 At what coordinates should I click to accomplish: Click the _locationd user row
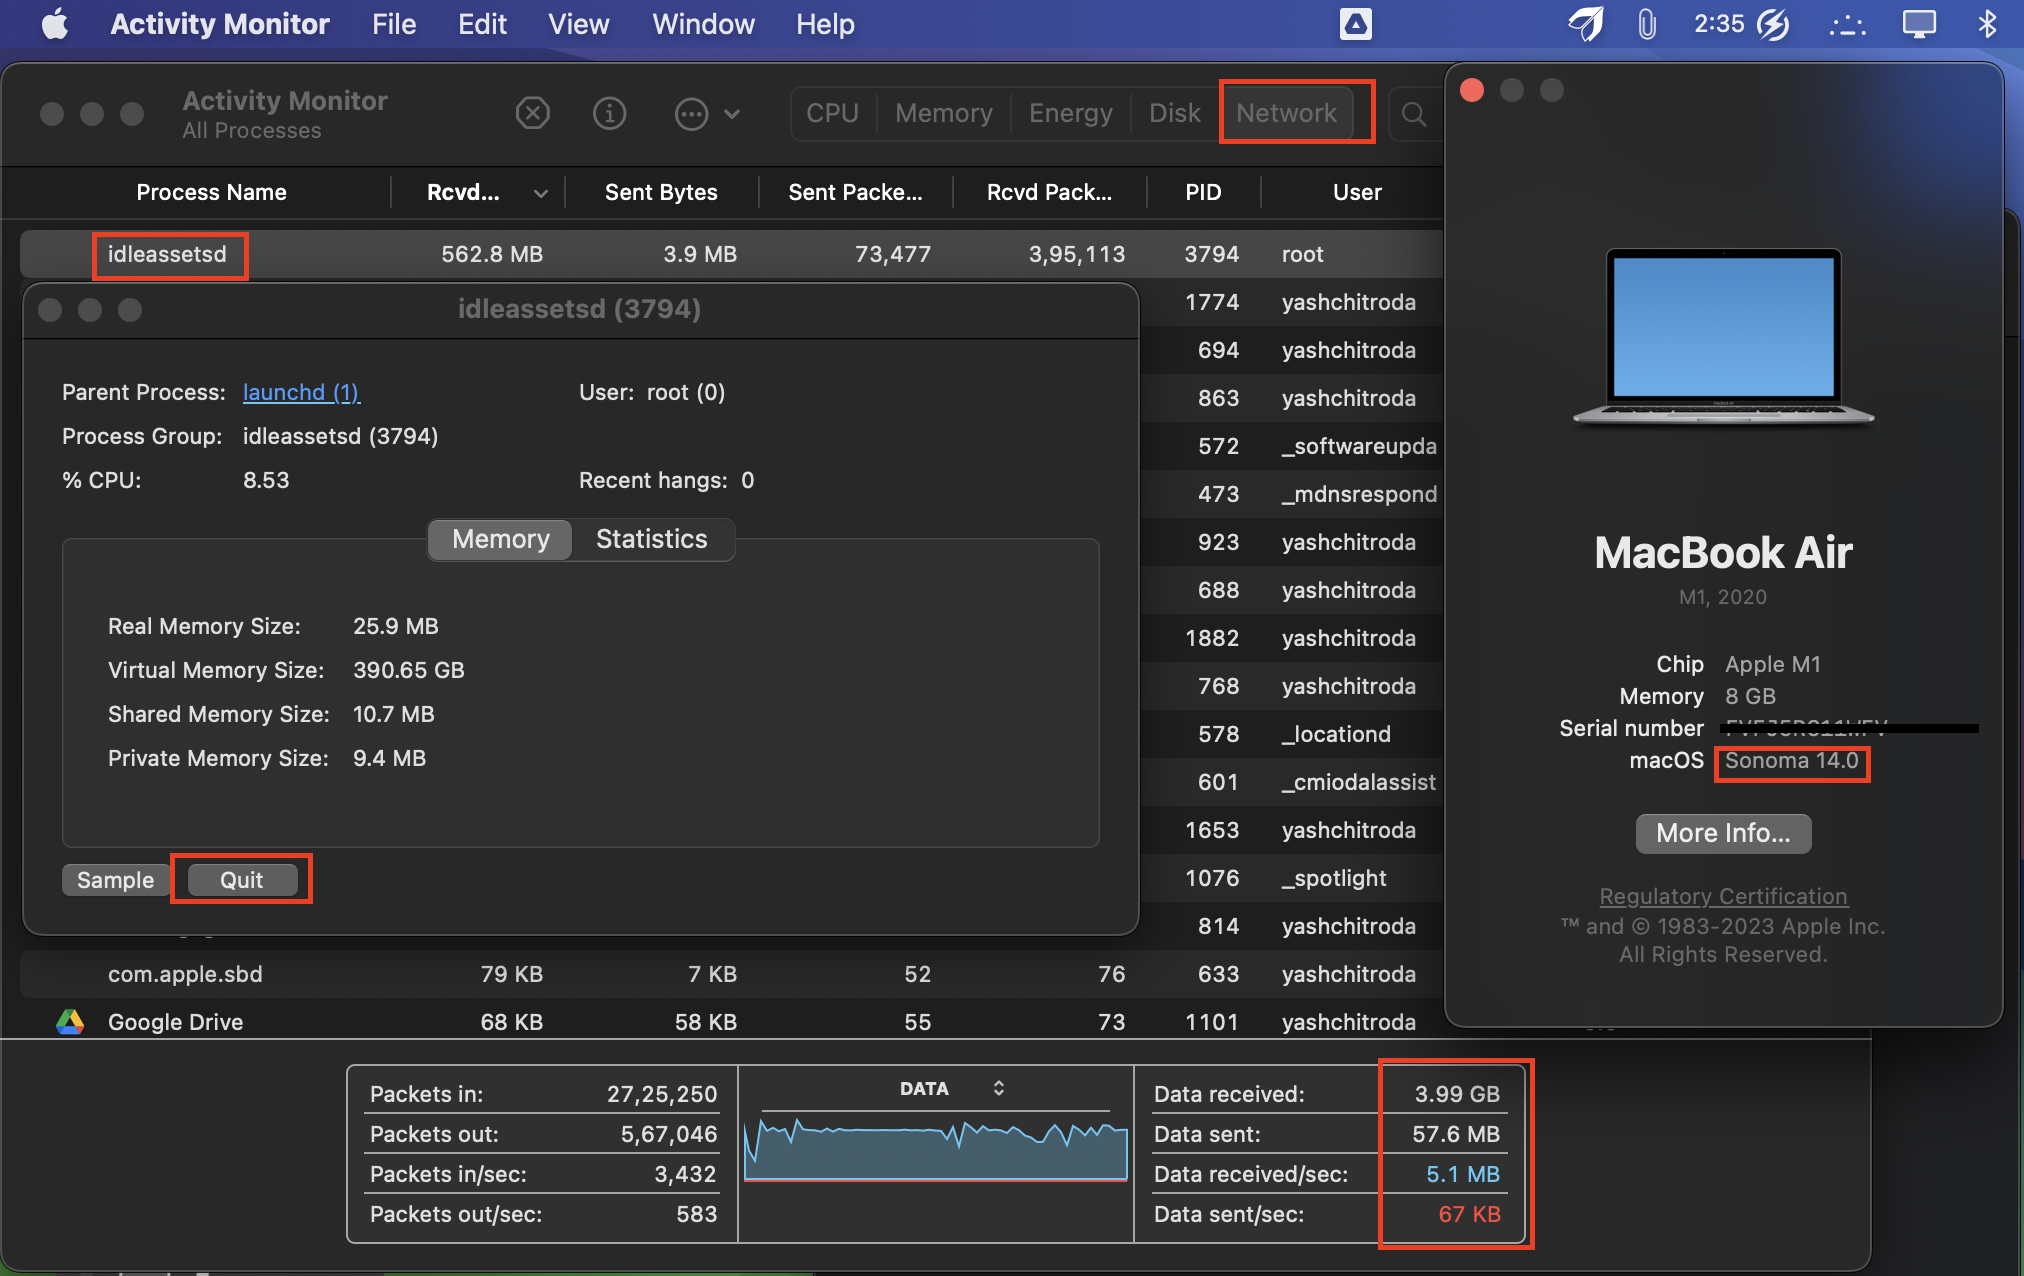[1291, 734]
